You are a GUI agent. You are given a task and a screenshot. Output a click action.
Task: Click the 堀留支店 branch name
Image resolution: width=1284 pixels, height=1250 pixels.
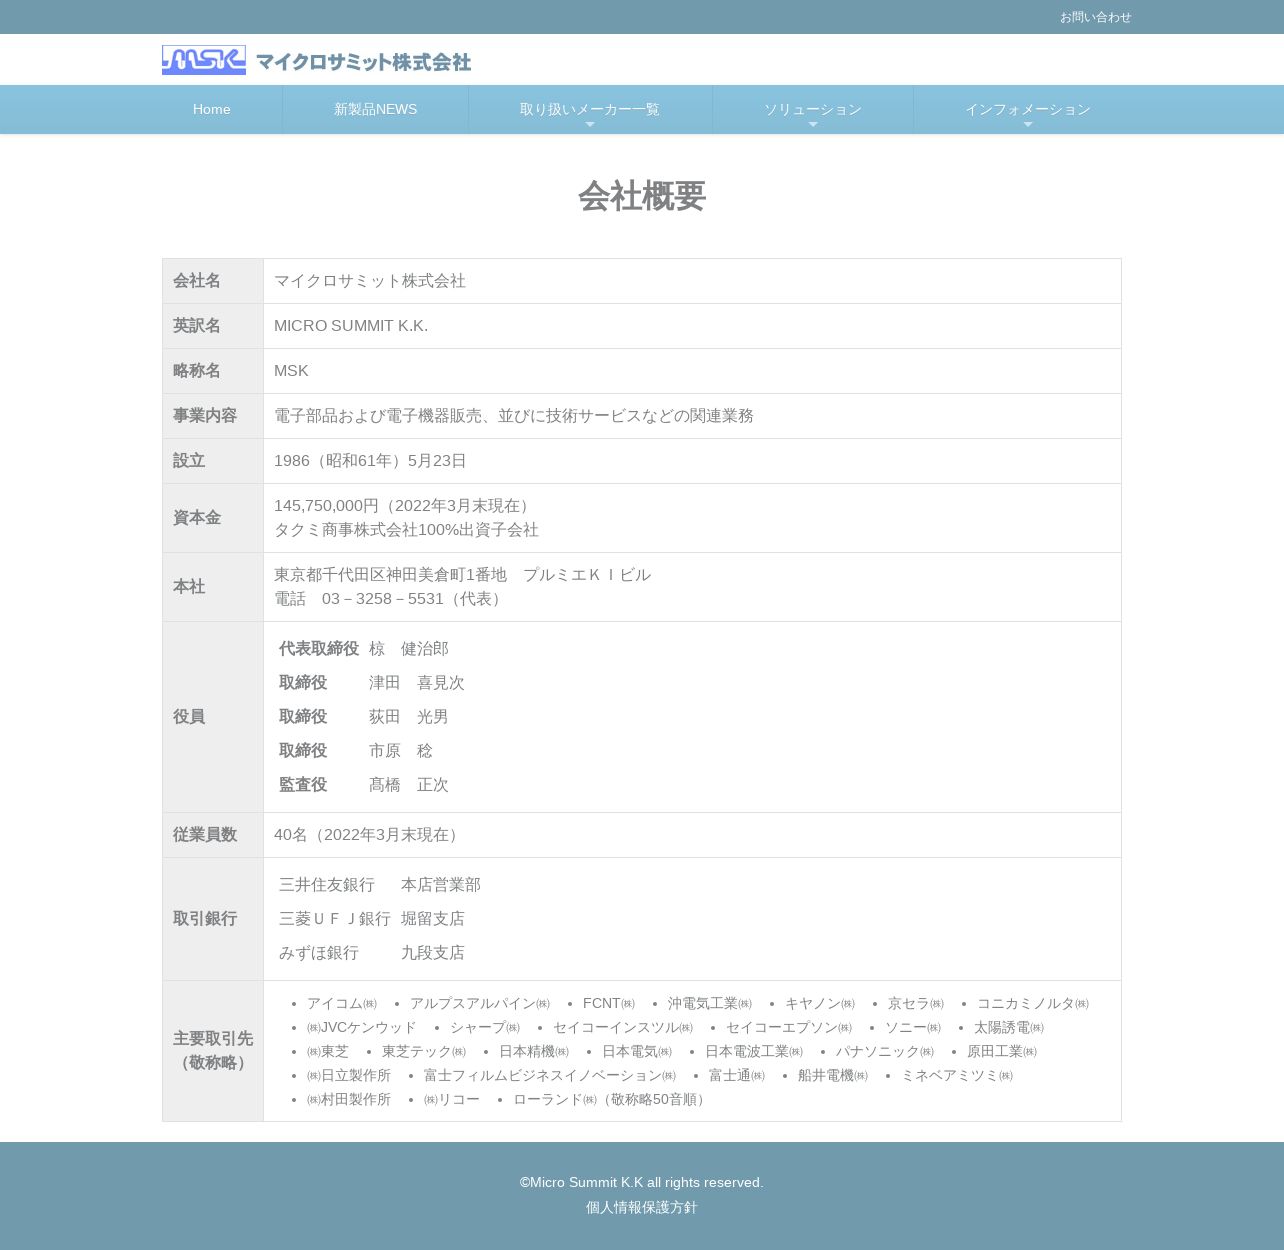[433, 919]
